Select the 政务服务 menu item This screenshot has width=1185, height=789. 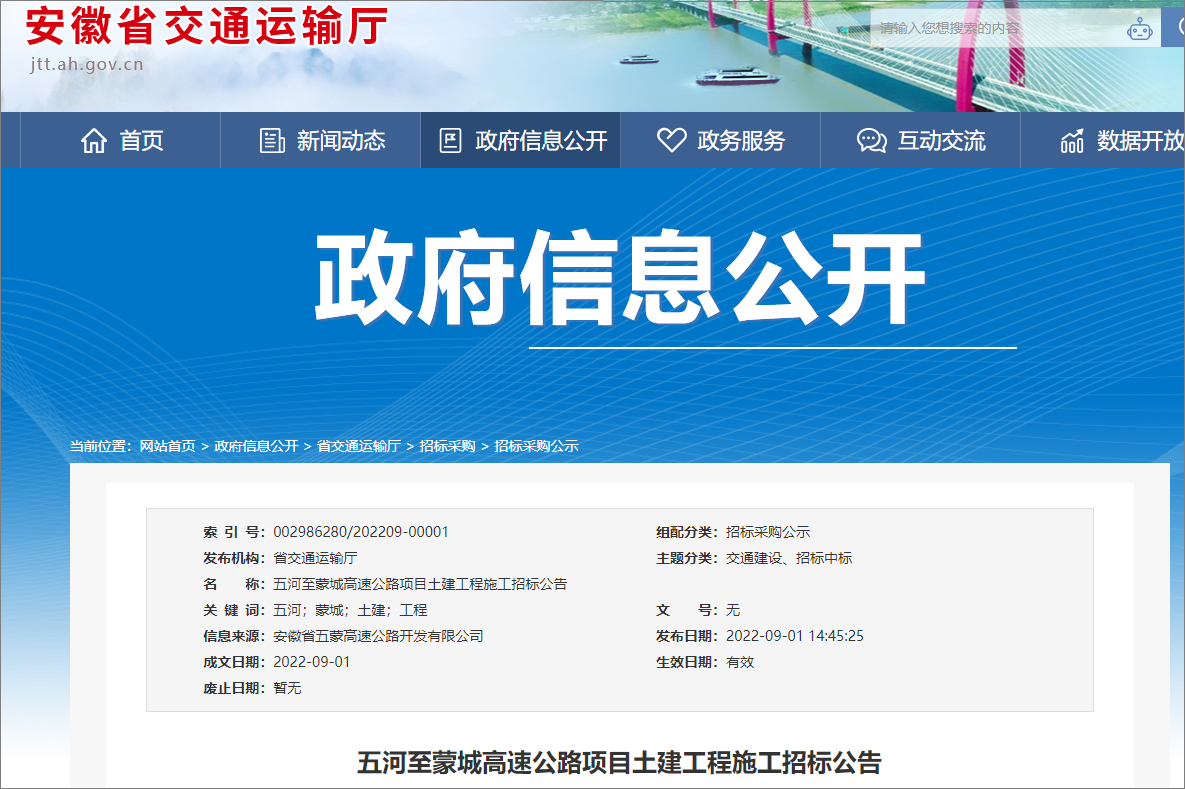tap(741, 141)
